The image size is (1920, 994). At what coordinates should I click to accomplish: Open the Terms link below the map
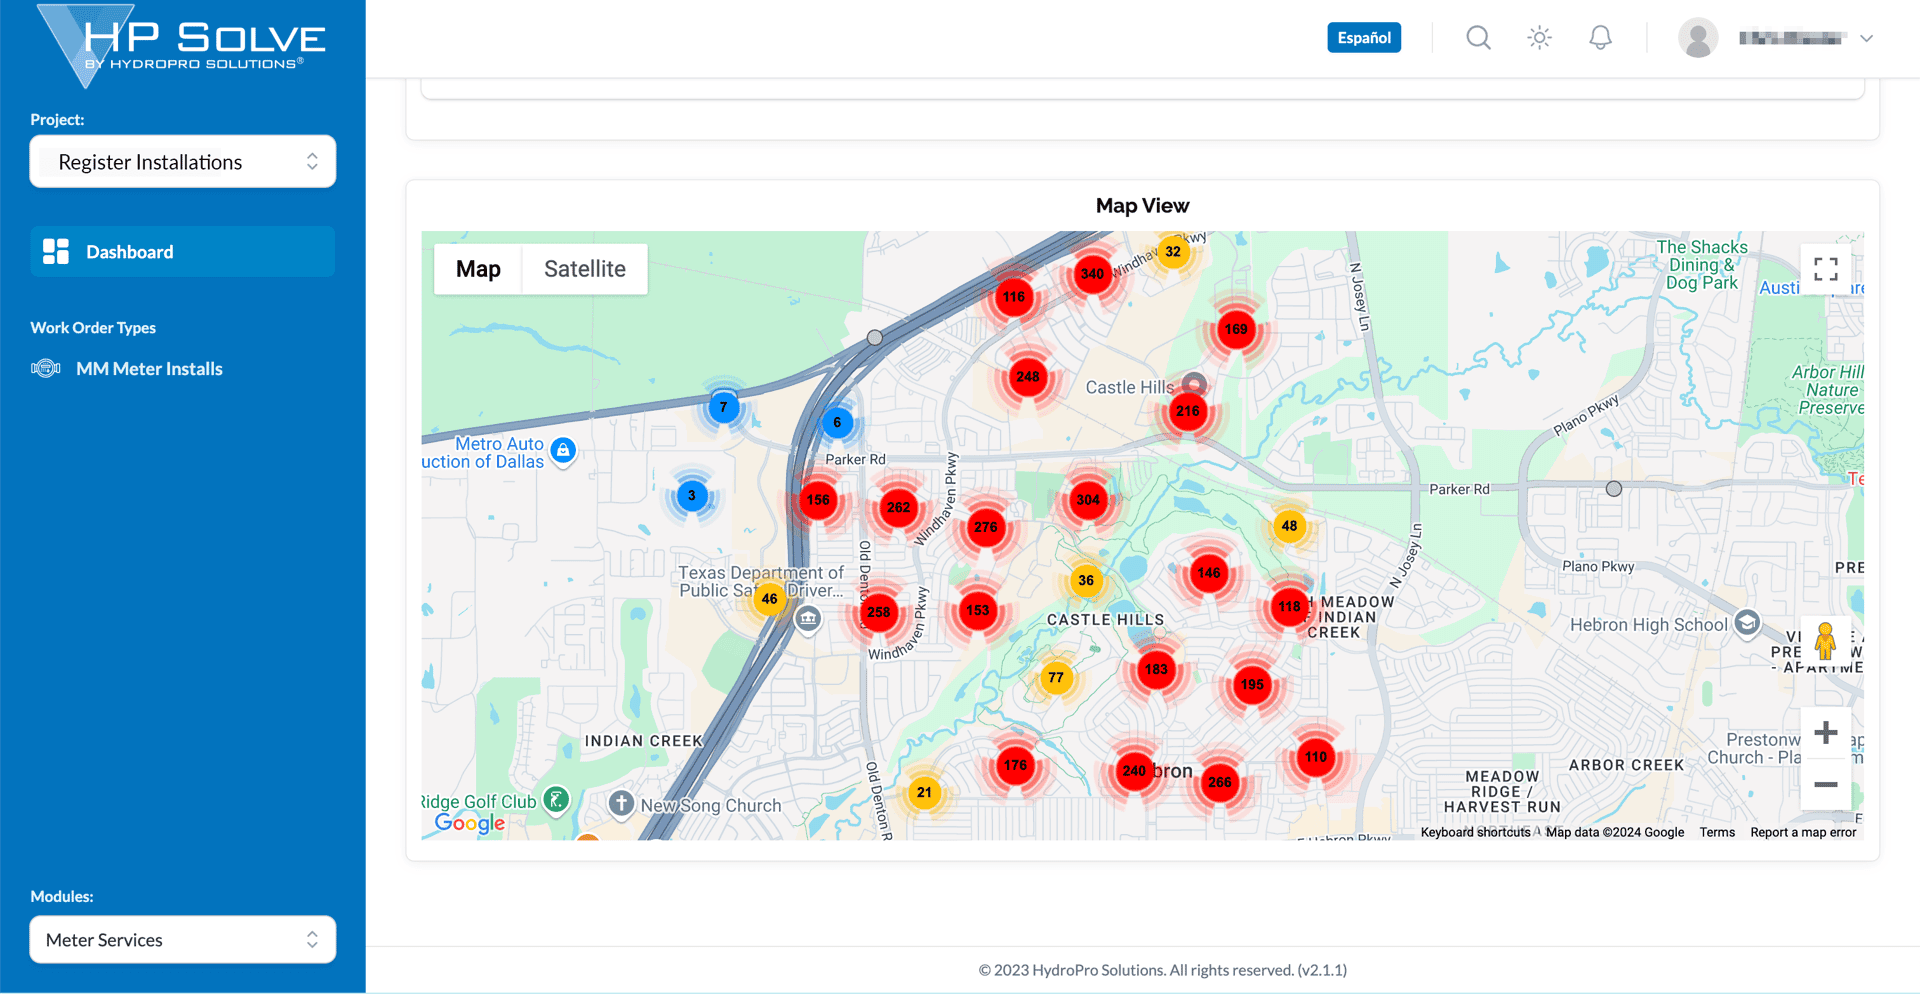pyautogui.click(x=1716, y=832)
